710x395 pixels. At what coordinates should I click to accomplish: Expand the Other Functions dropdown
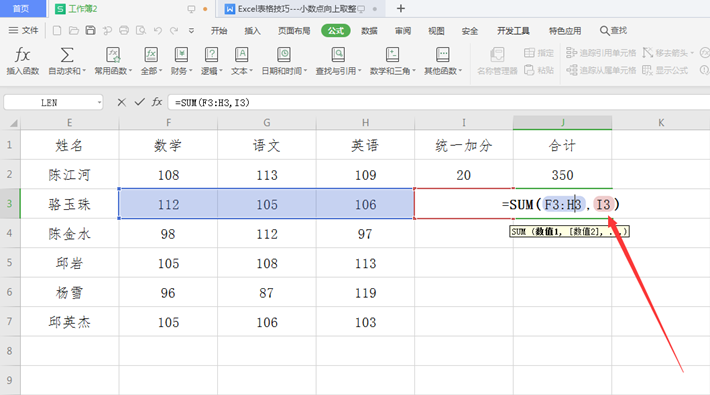tap(443, 71)
